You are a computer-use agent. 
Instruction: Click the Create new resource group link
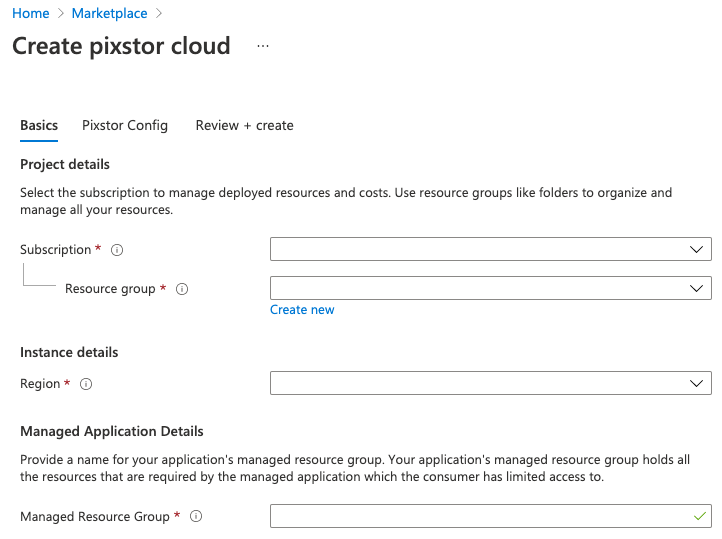(x=302, y=310)
